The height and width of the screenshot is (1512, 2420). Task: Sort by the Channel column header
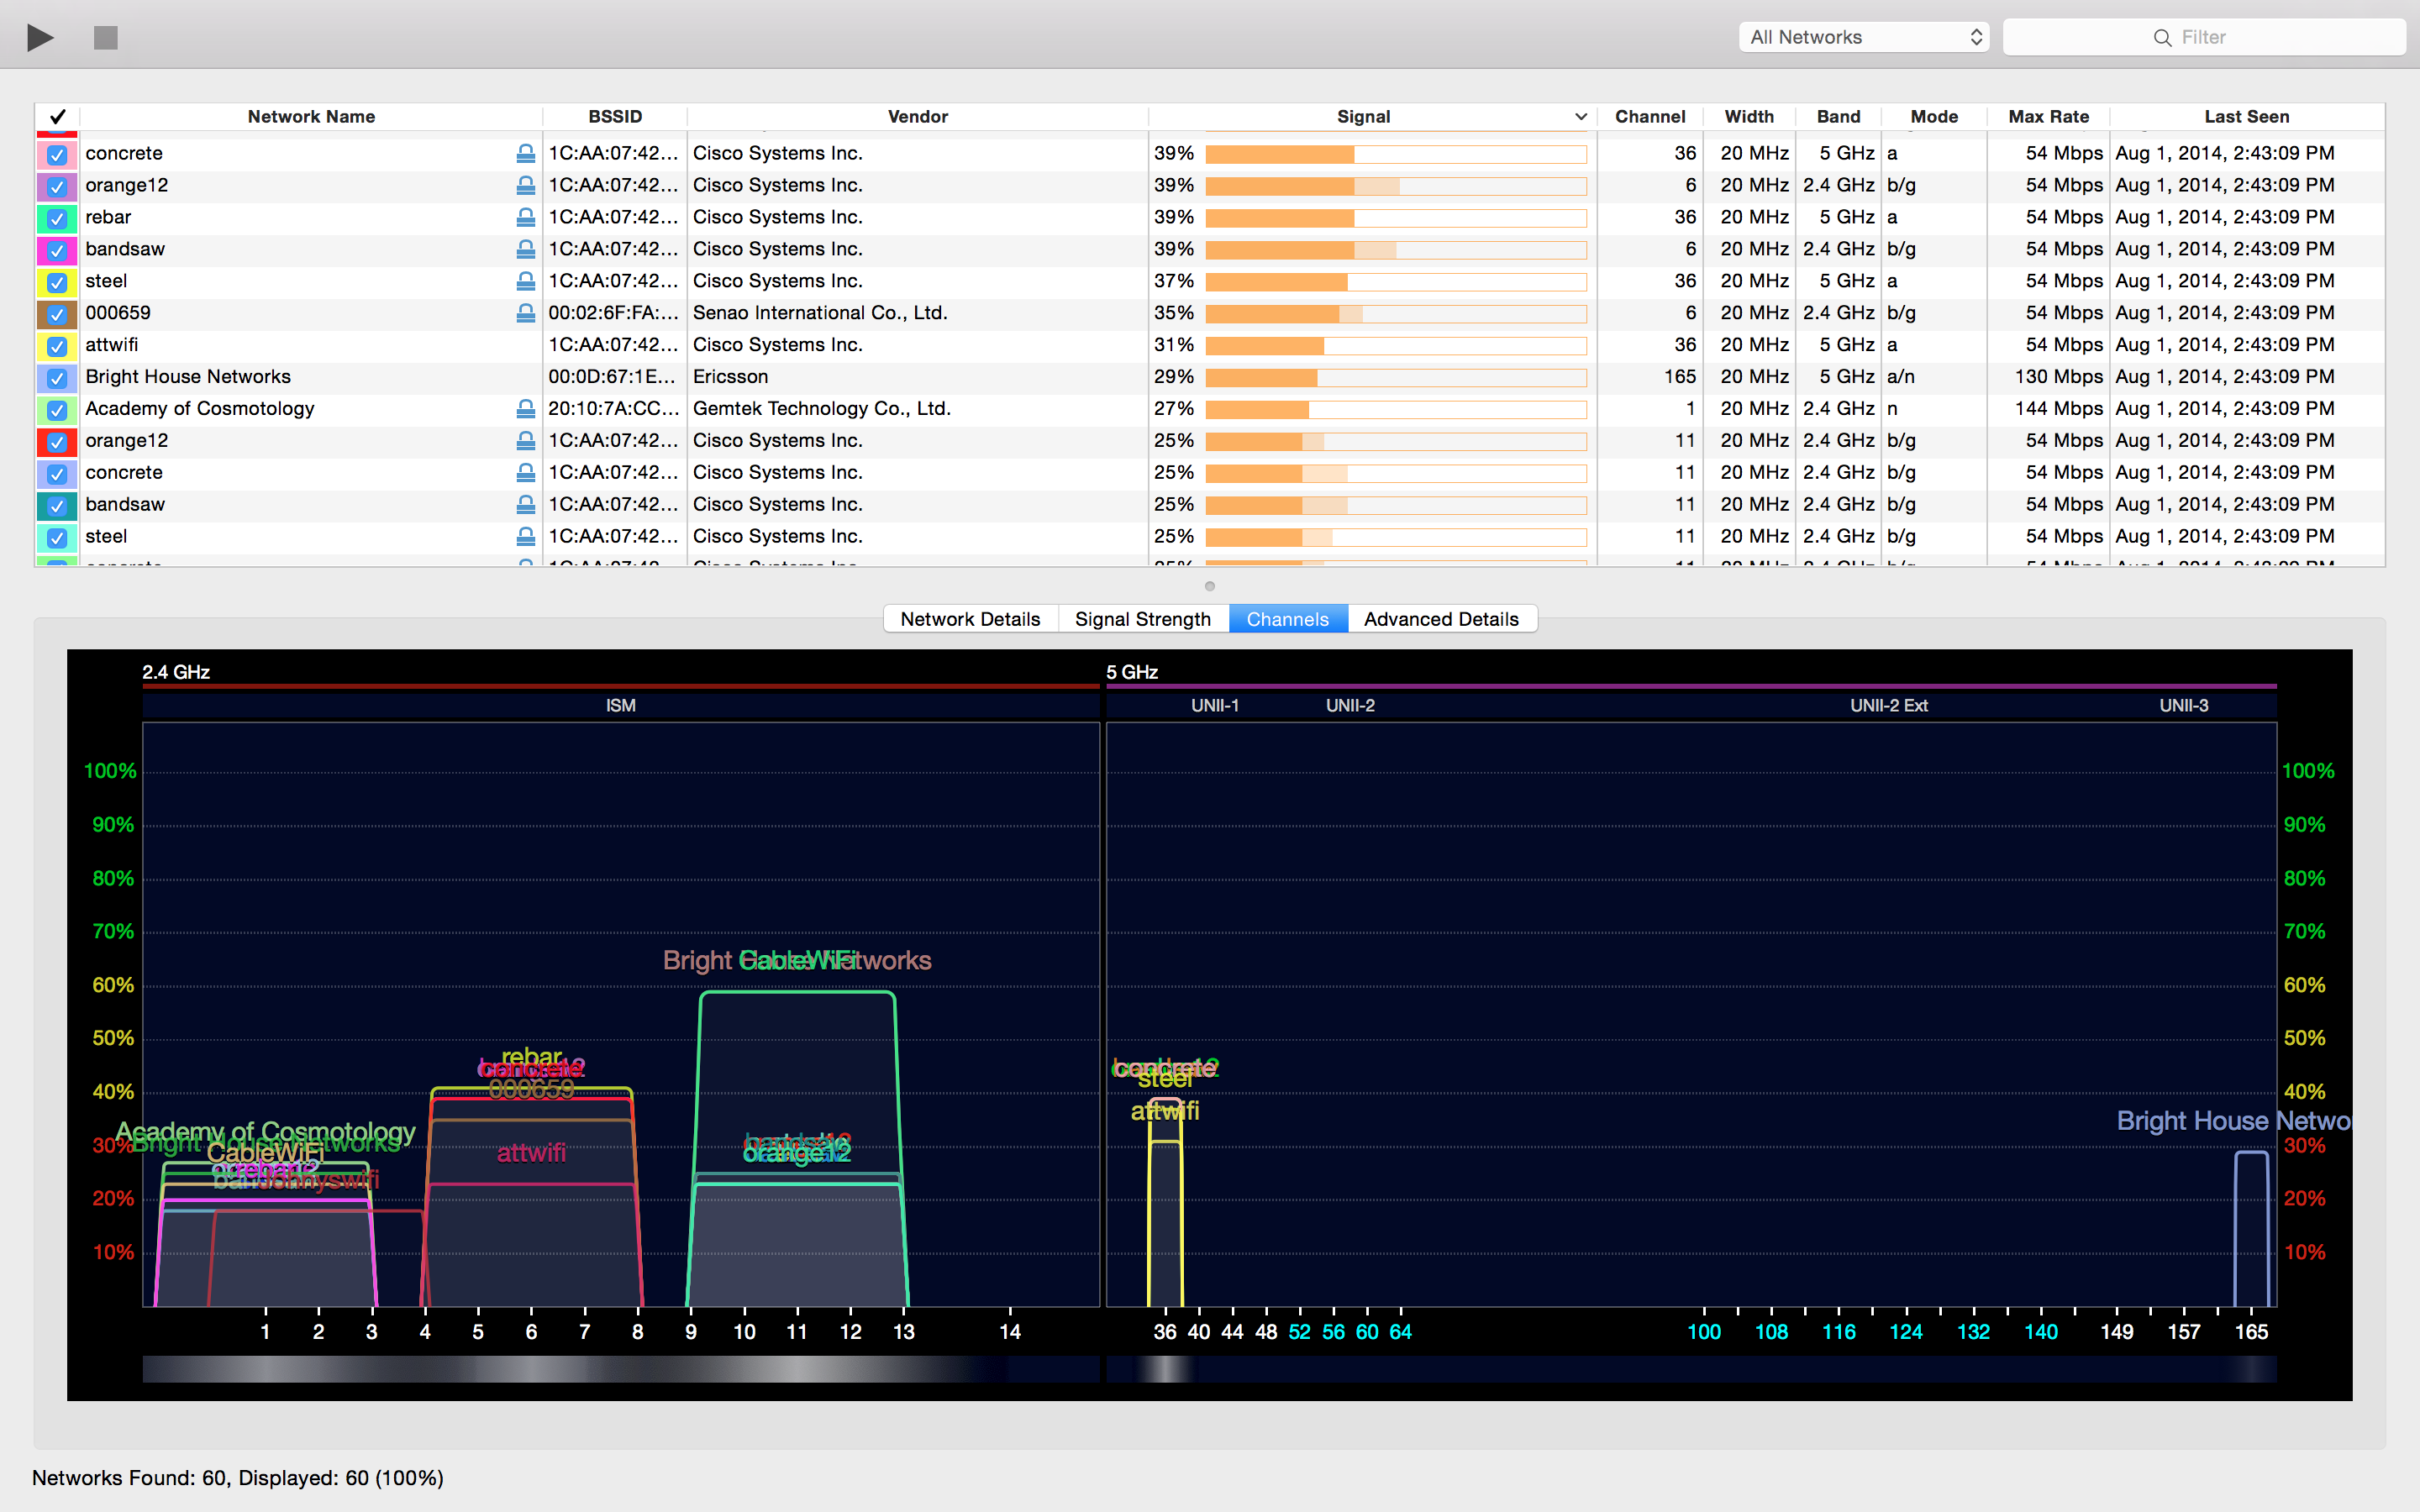1649,117
